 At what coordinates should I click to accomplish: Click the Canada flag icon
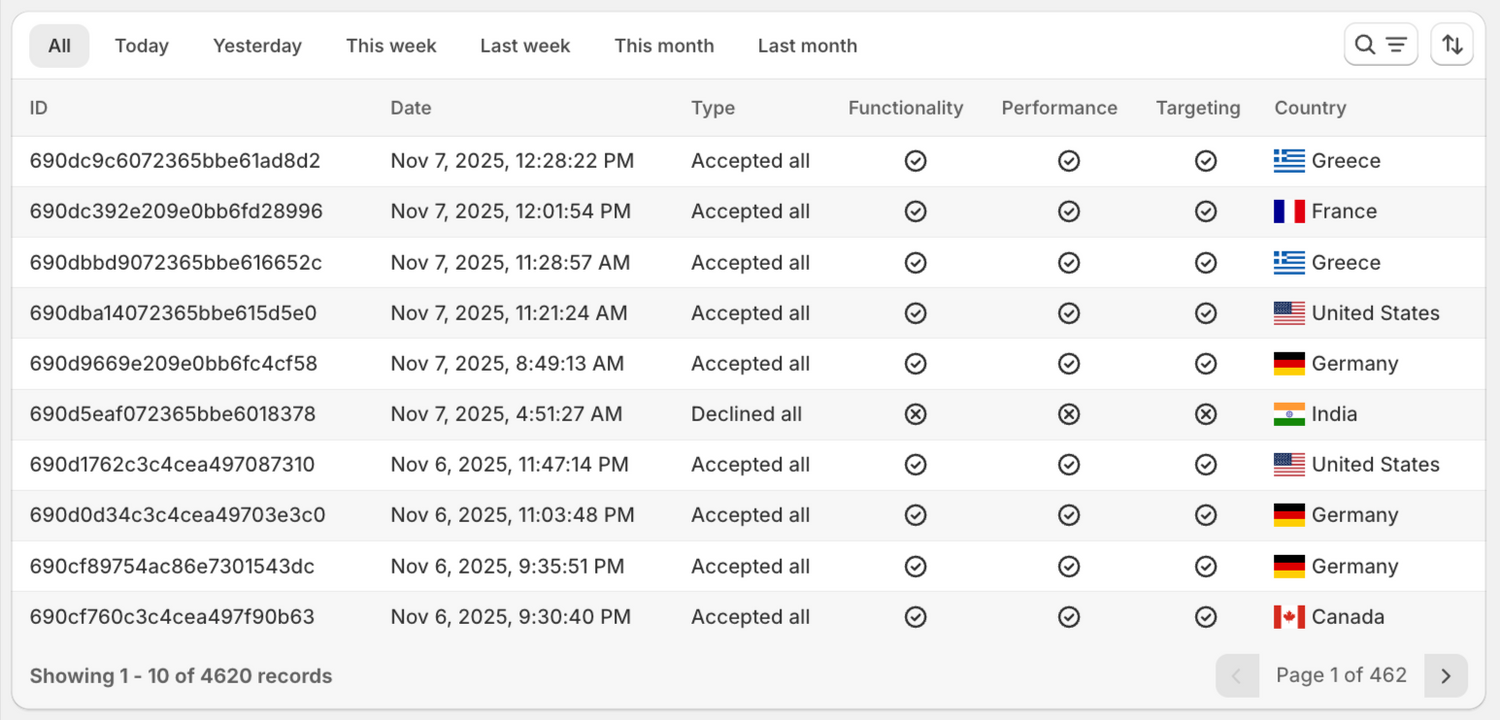pos(1289,617)
